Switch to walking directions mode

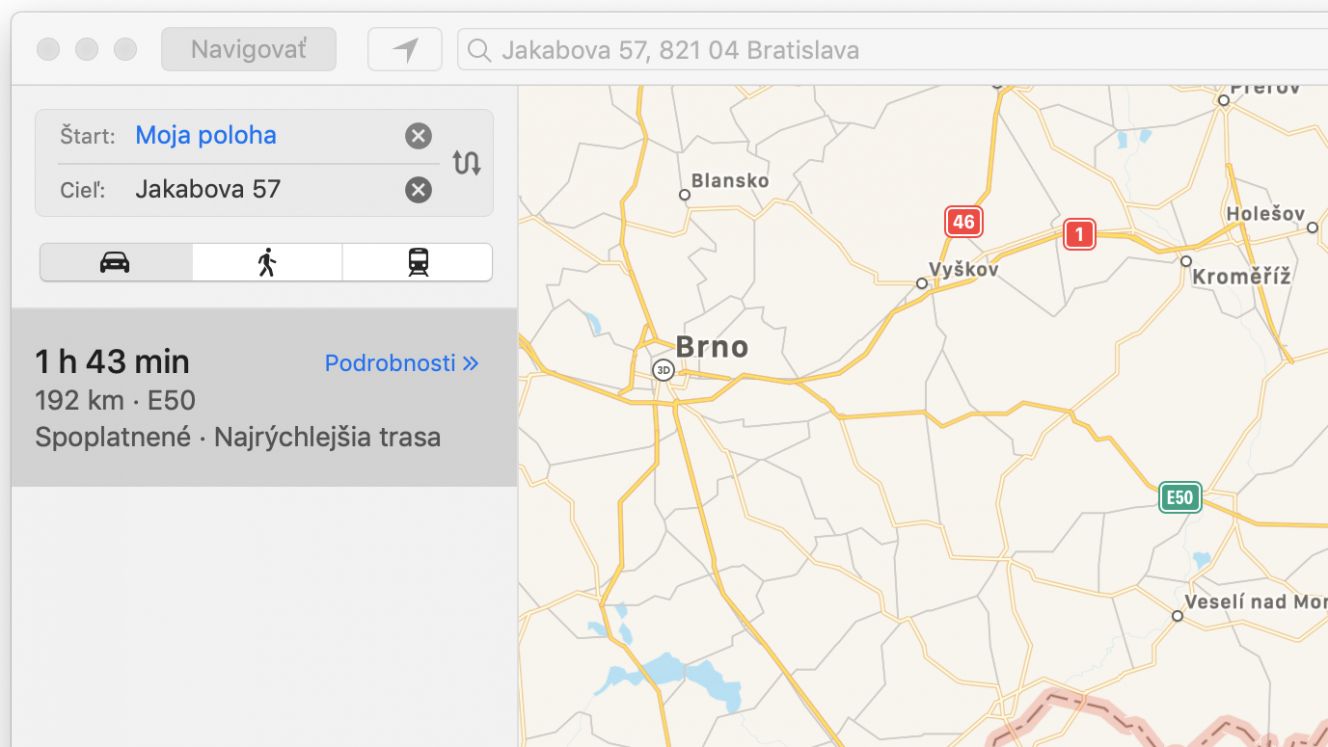(x=267, y=262)
